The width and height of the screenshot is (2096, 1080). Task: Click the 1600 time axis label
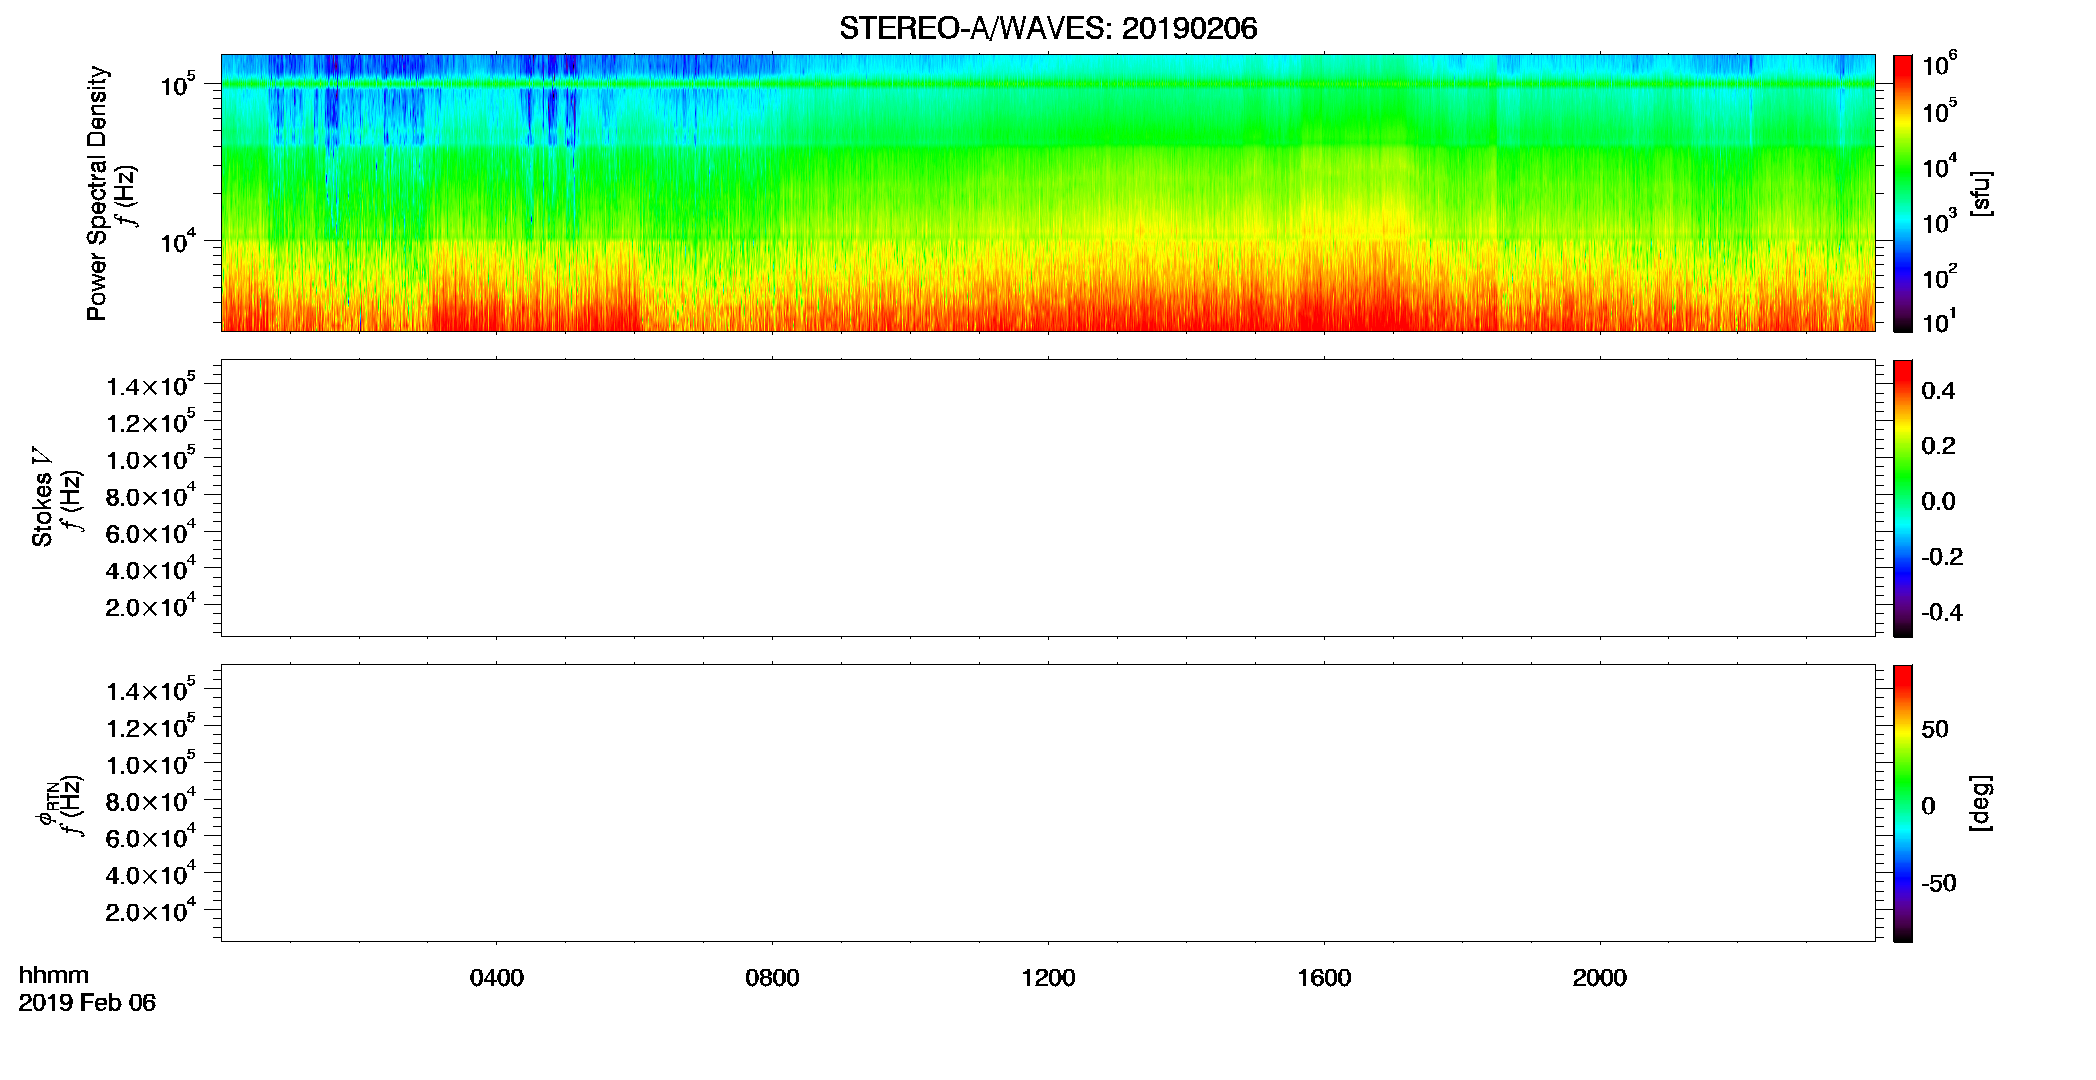coord(1324,978)
